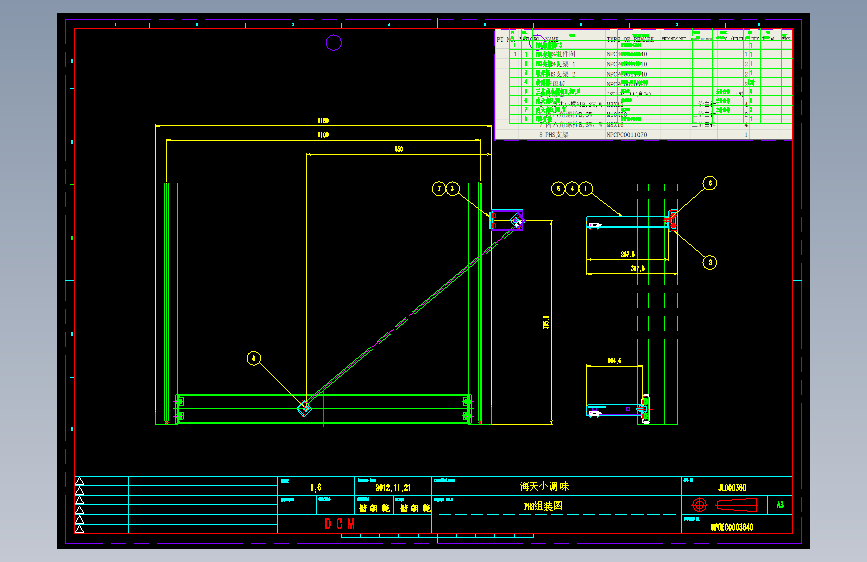
Task: Select the drawing name PHS组装图
Action: (x=543, y=506)
